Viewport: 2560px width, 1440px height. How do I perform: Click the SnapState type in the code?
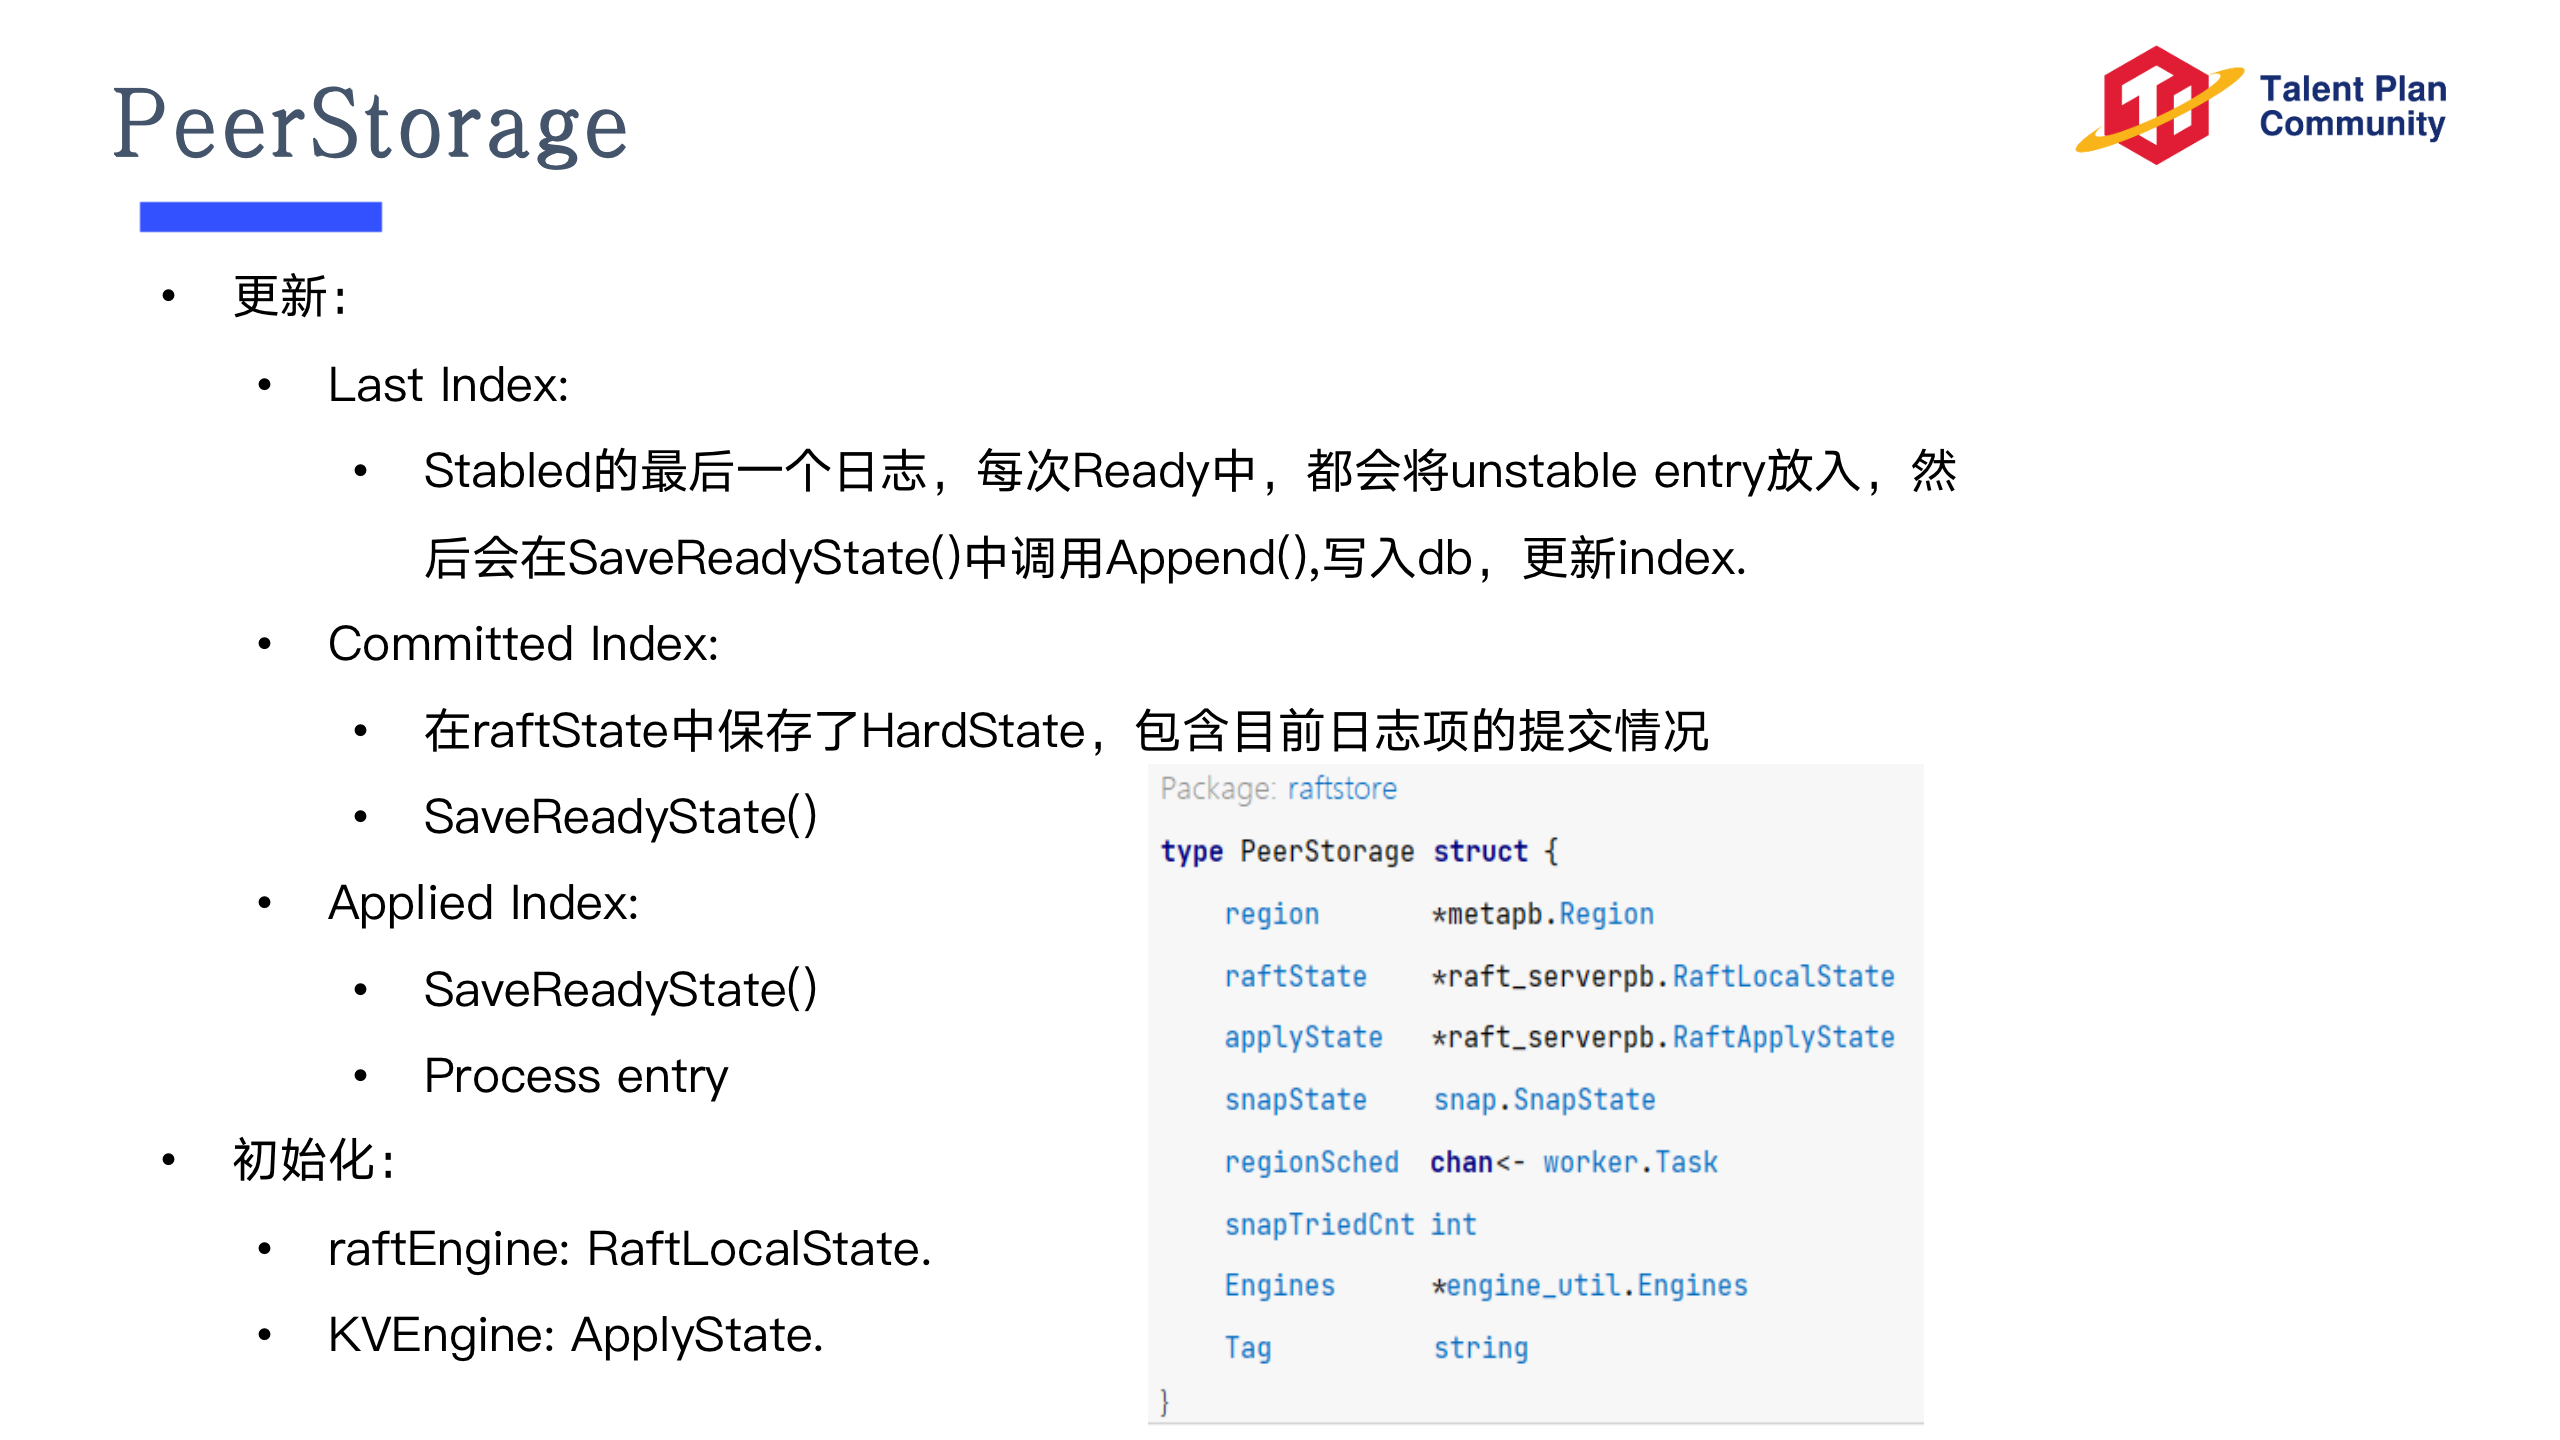coord(1584,1100)
